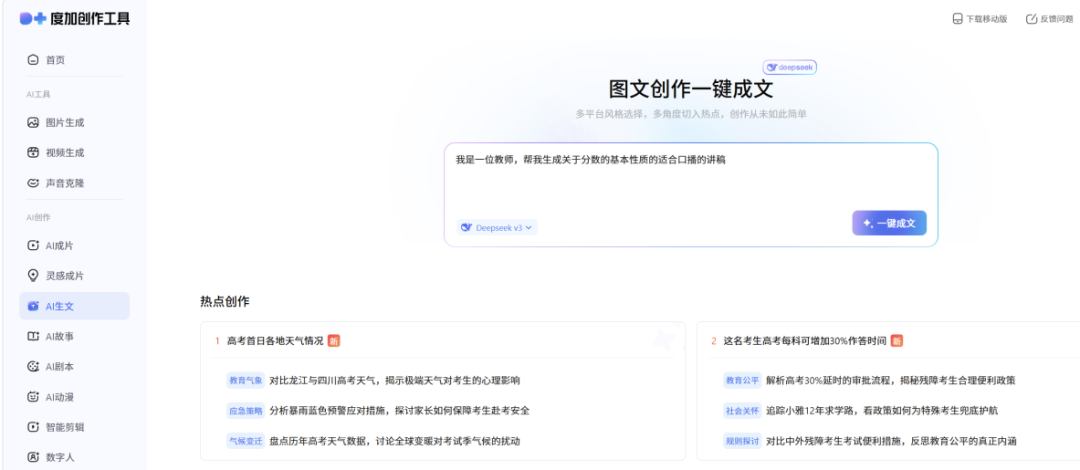This screenshot has width=1080, height=470.
Task: Click the deepseek badge above the title
Action: point(790,68)
